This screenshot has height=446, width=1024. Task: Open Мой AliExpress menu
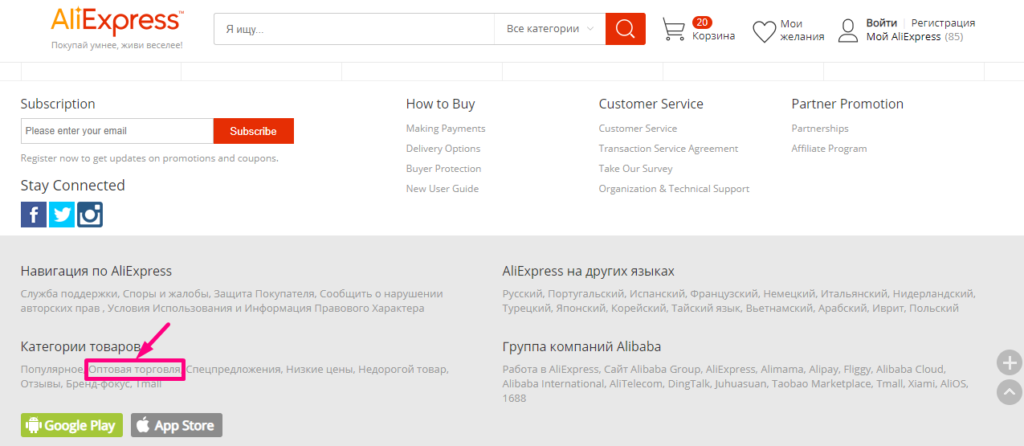(x=903, y=37)
